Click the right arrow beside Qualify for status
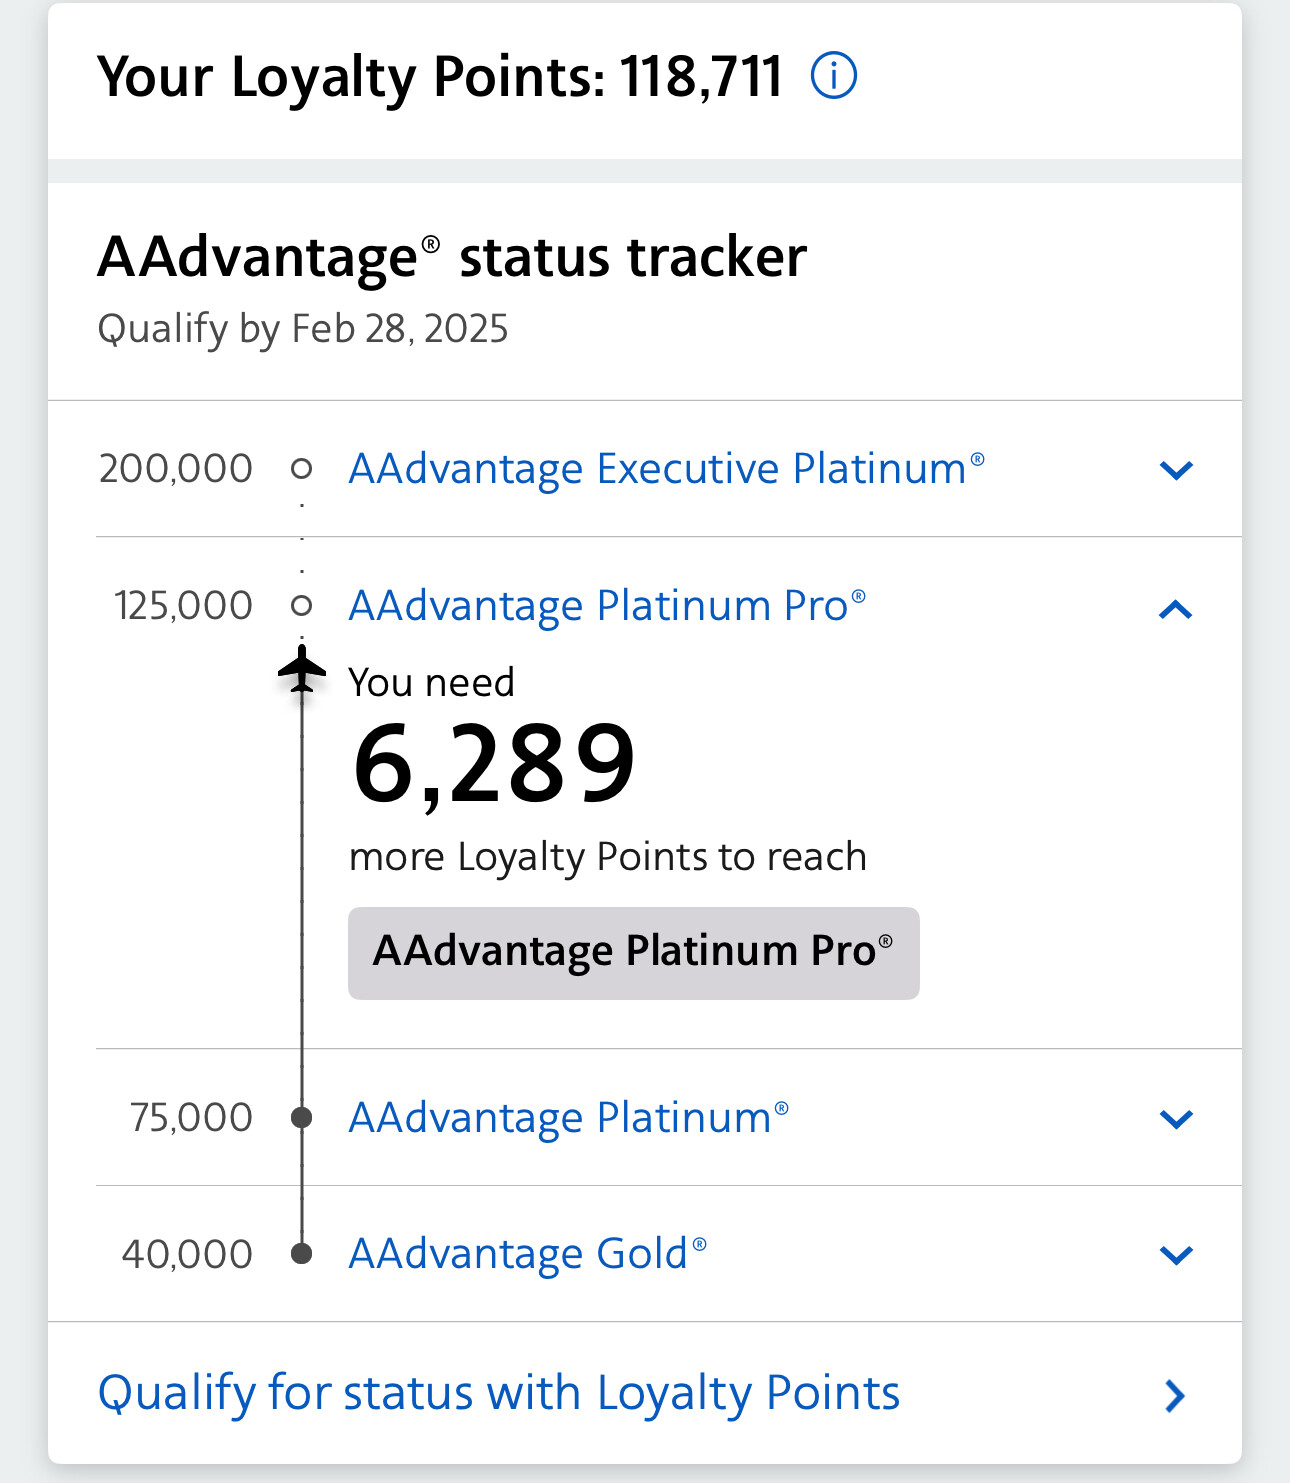Viewport: 1290px width, 1483px height. pos(1176,1395)
